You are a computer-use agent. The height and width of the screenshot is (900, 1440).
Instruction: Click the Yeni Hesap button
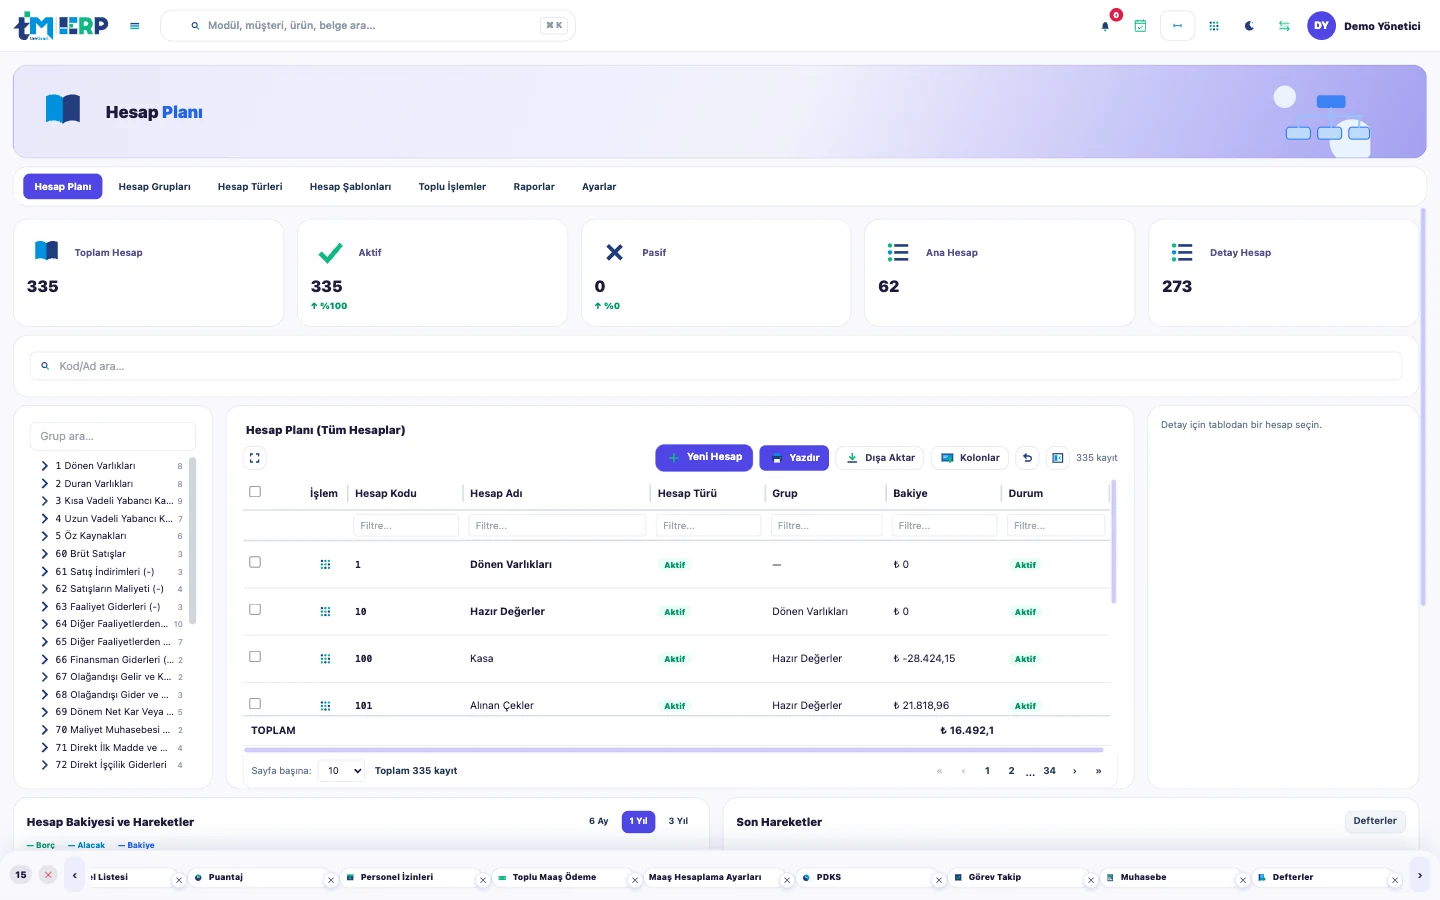pos(705,458)
